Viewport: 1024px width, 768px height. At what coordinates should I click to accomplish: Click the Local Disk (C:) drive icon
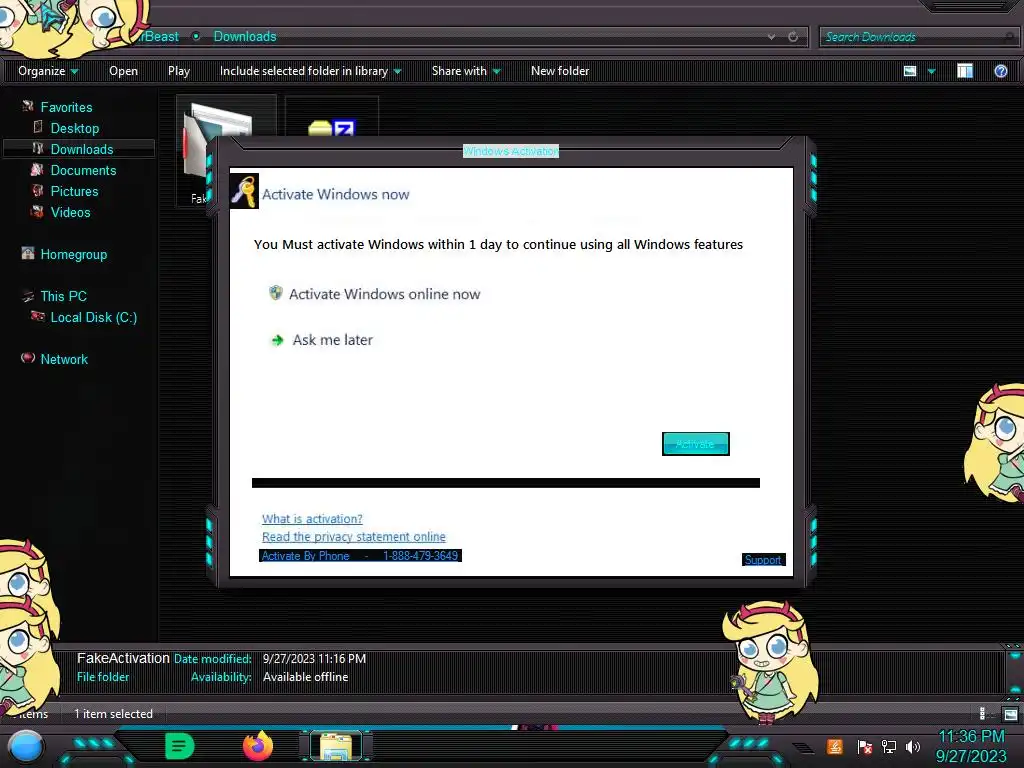(38, 316)
